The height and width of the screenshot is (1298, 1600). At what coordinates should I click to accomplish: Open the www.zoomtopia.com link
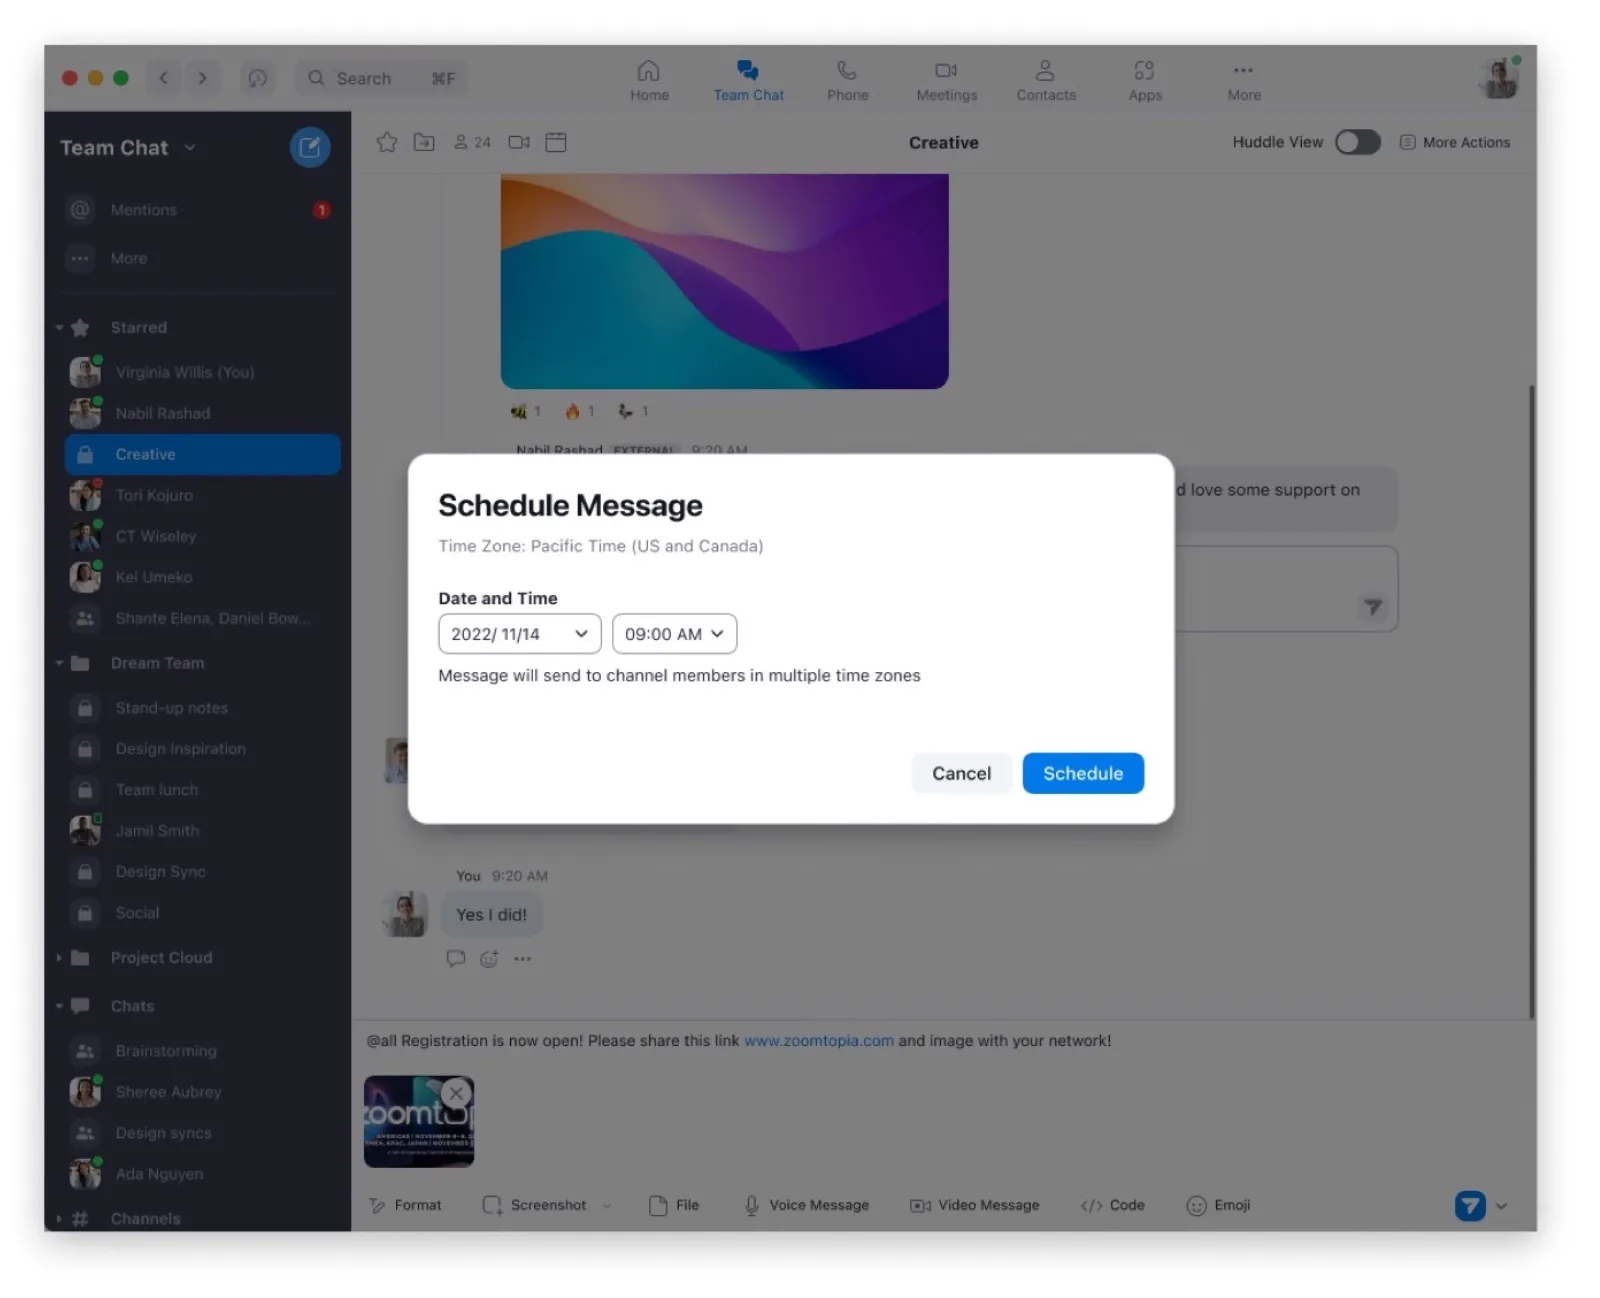pyautogui.click(x=818, y=1040)
